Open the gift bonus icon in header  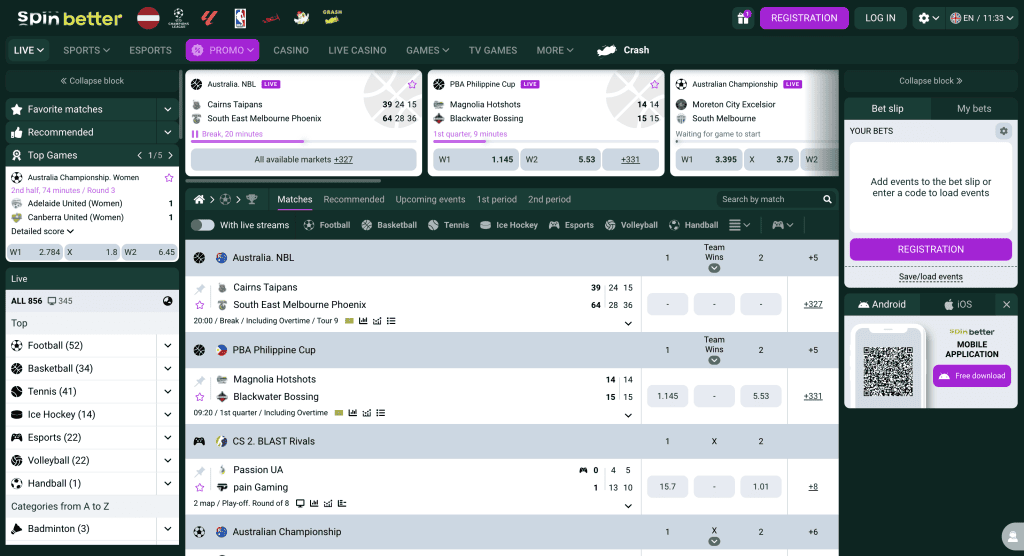(x=742, y=18)
